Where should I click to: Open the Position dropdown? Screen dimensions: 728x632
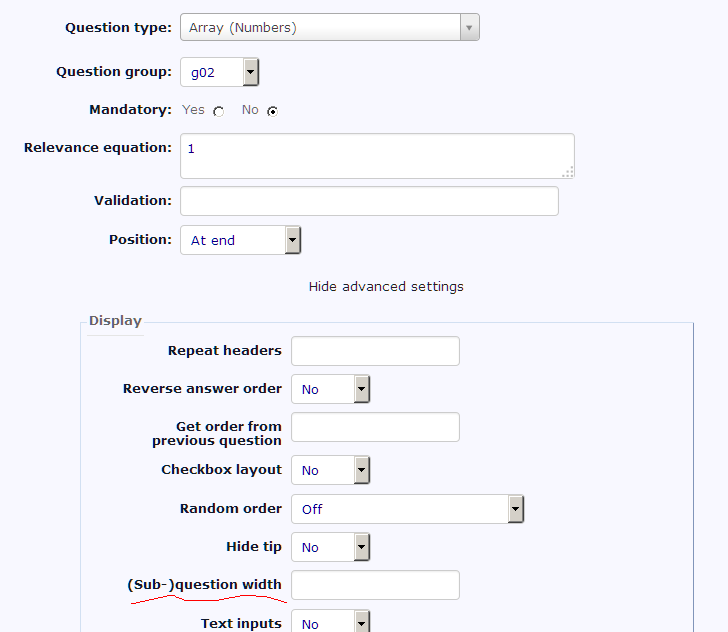tap(240, 240)
